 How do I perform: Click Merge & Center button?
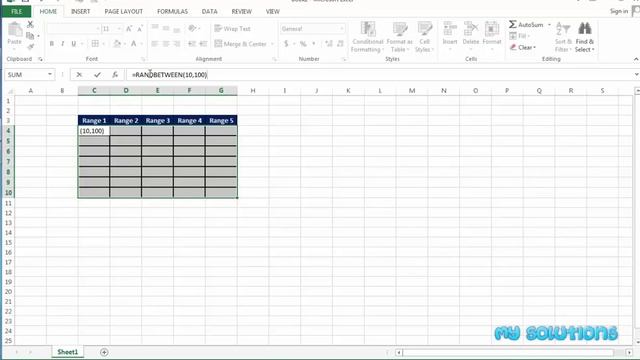pos(240,44)
